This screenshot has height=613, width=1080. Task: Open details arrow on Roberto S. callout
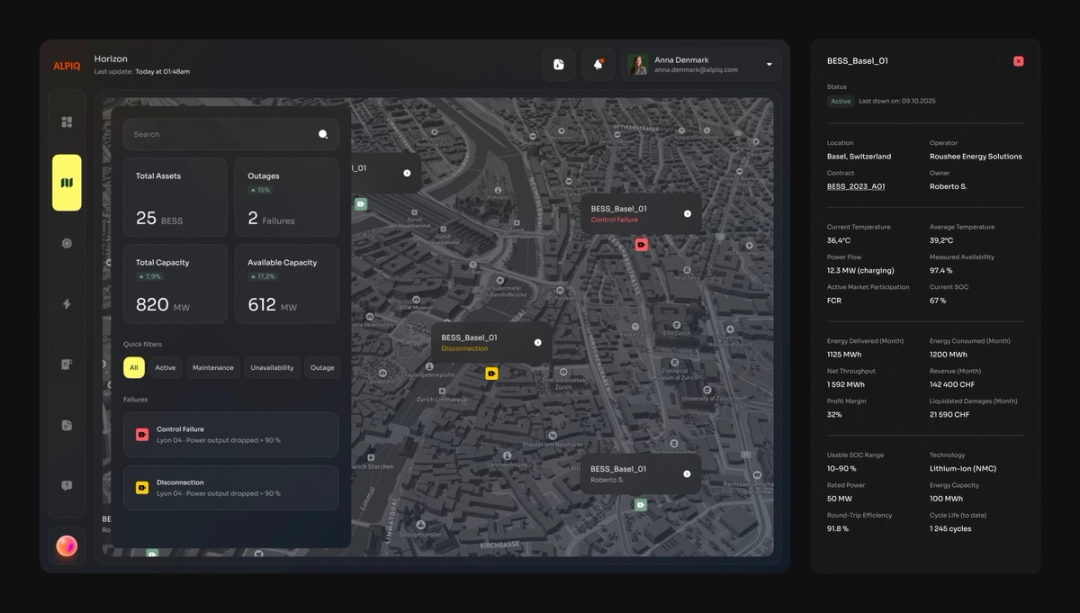tap(687, 474)
